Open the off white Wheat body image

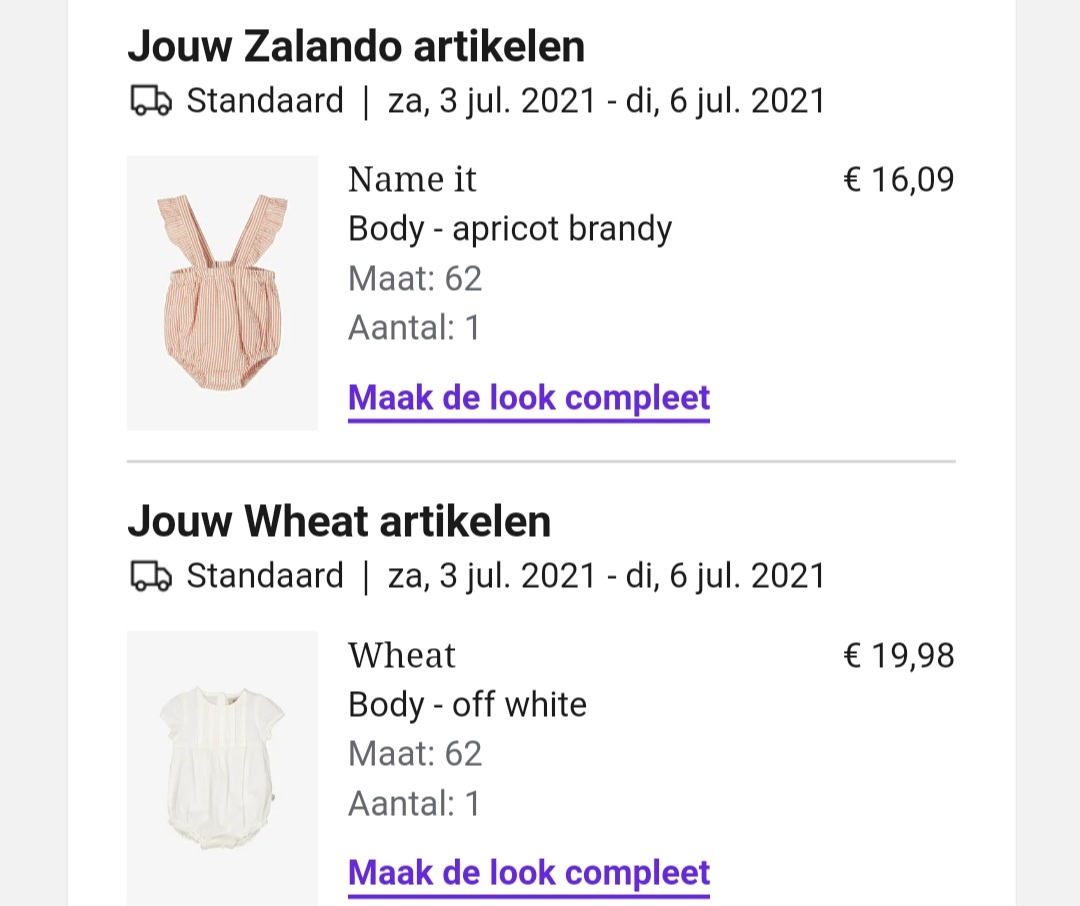[222, 768]
